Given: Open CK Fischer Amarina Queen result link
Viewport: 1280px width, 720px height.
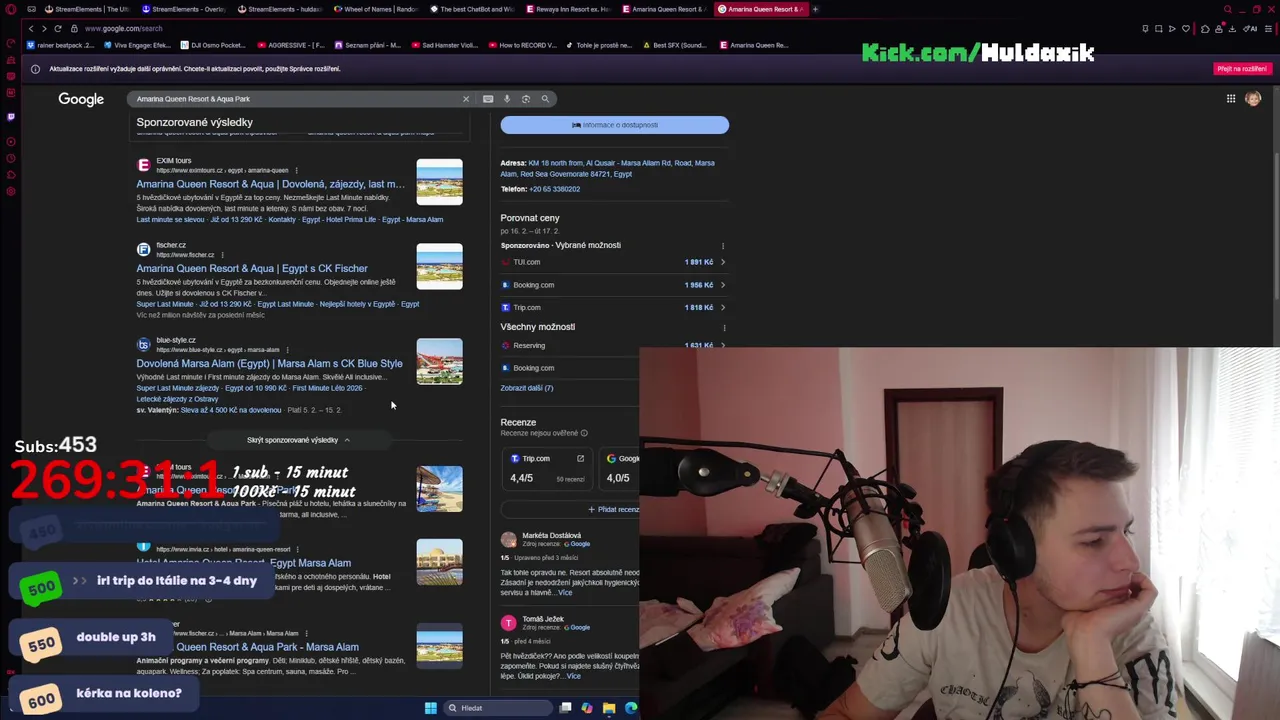Looking at the screenshot, I should [x=252, y=268].
